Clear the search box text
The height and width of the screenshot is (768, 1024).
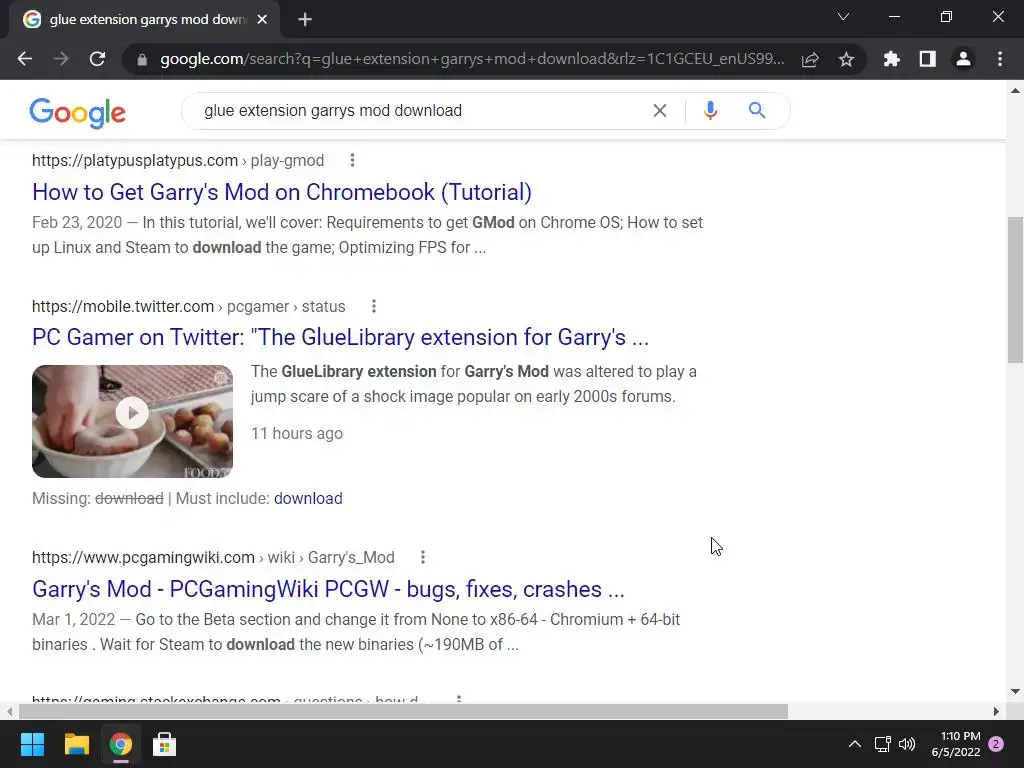[660, 110]
